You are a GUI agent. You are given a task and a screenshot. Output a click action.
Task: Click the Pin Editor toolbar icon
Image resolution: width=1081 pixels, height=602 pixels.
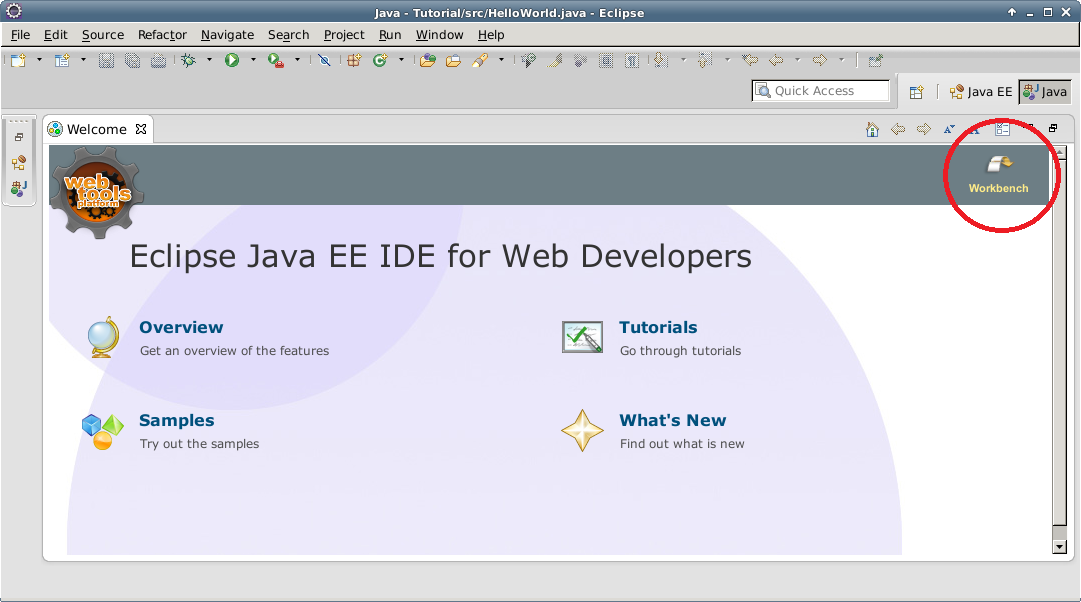point(876,61)
